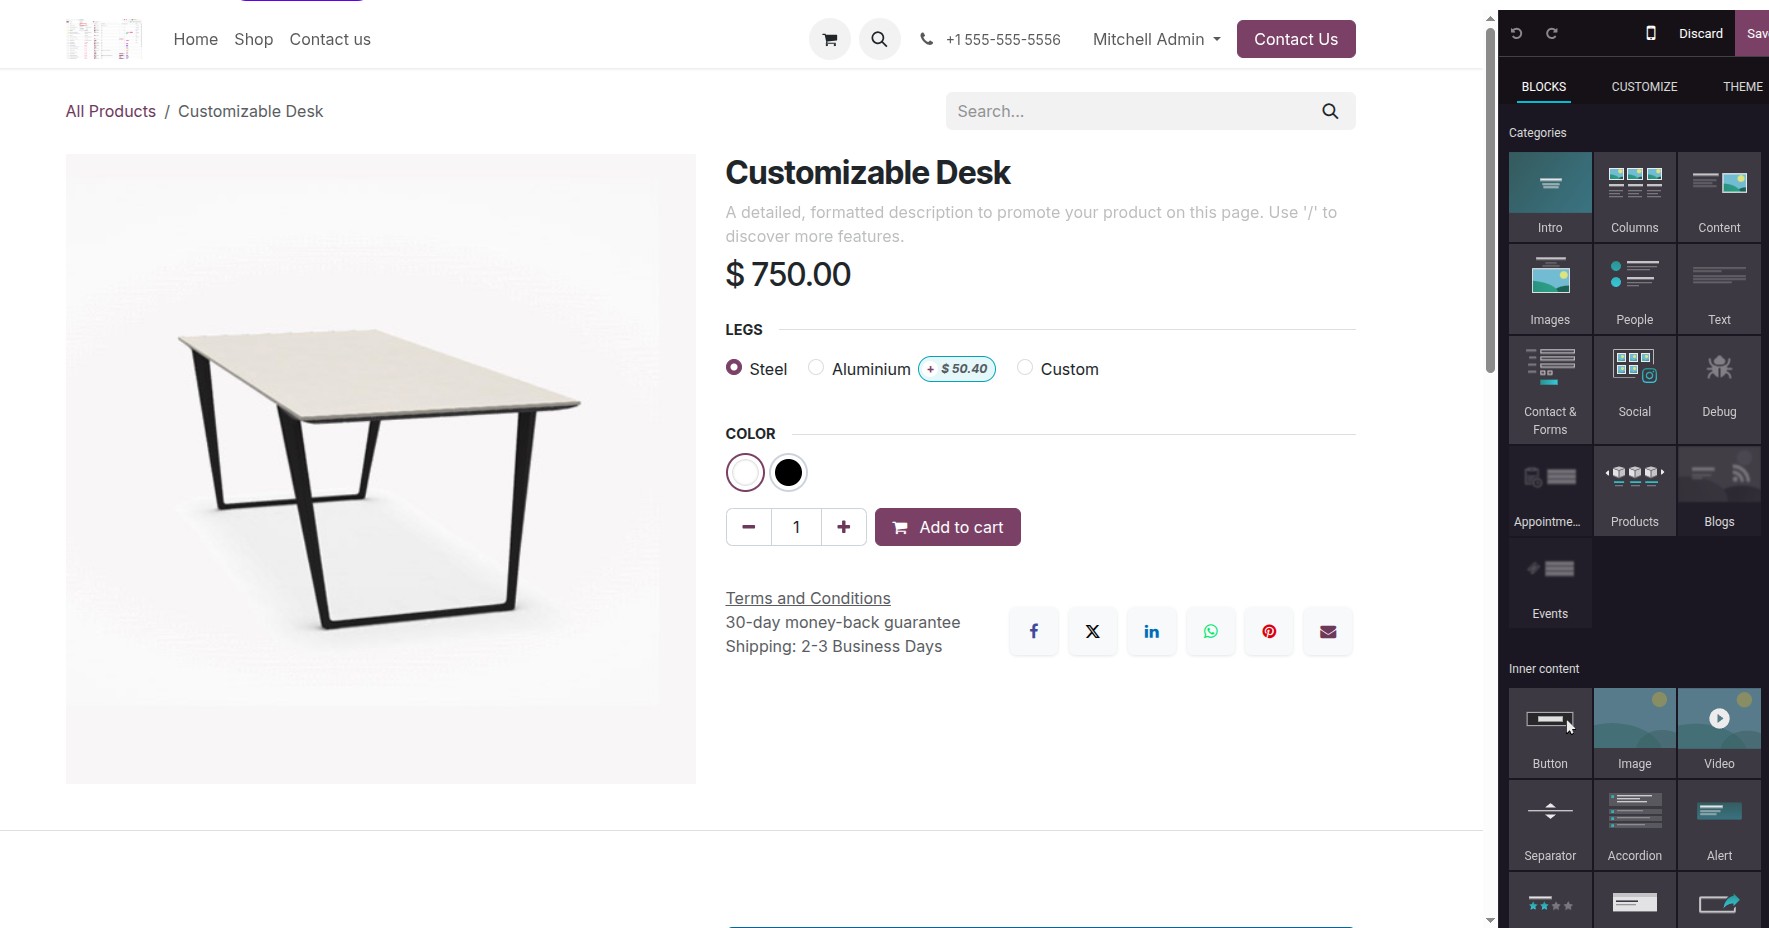Screen dimensions: 1769x928
Task: Open the Mitchell Admin account menu
Action: 1155,39
